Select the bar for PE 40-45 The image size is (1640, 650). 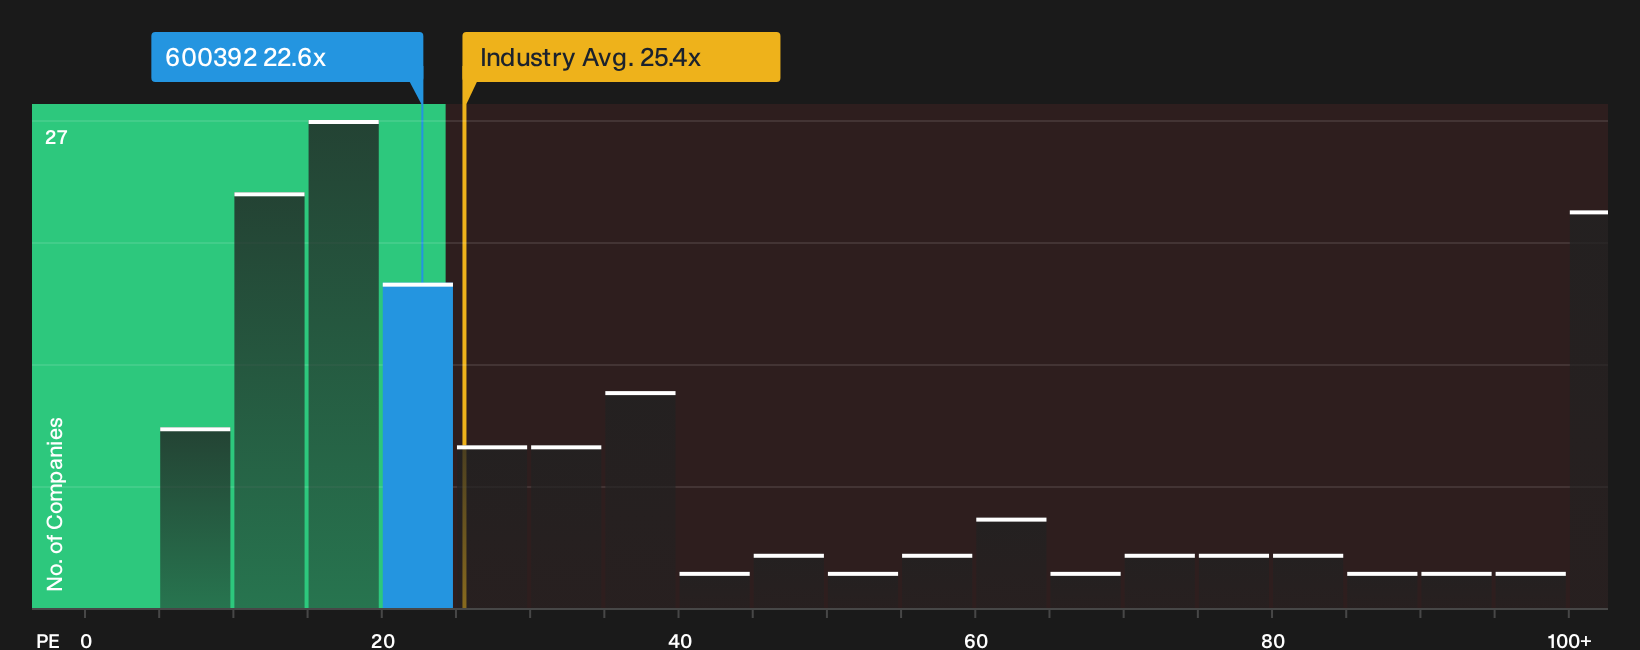[x=715, y=590]
